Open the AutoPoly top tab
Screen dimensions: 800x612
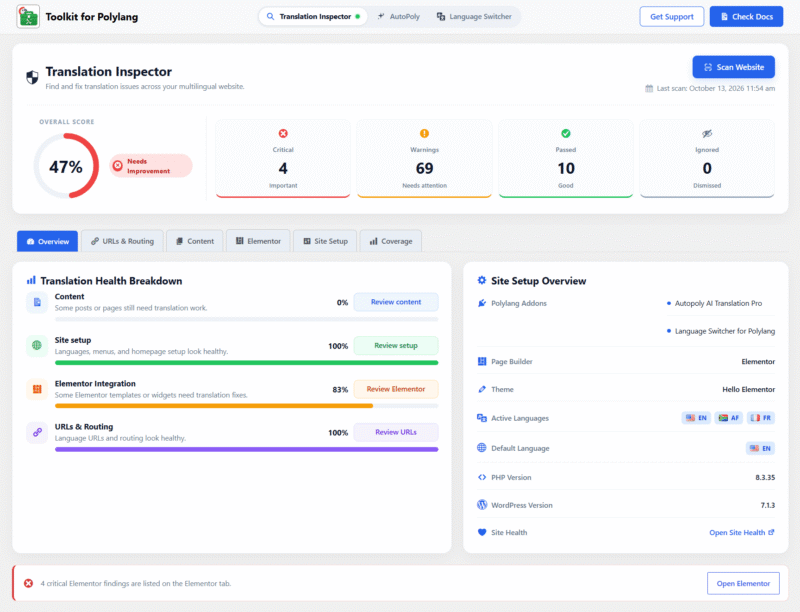399,16
